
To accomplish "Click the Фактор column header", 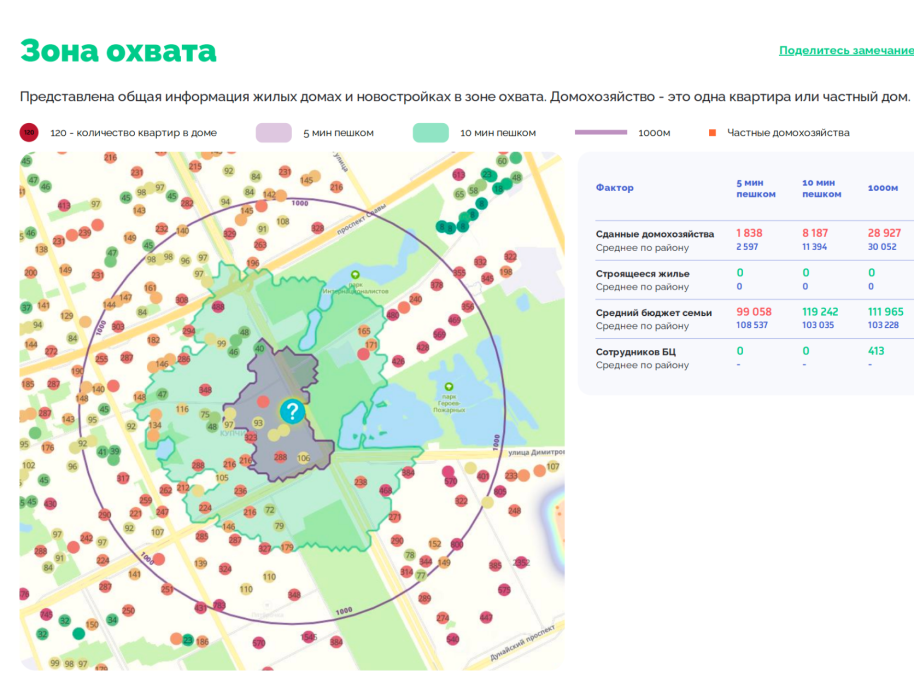I will [614, 187].
